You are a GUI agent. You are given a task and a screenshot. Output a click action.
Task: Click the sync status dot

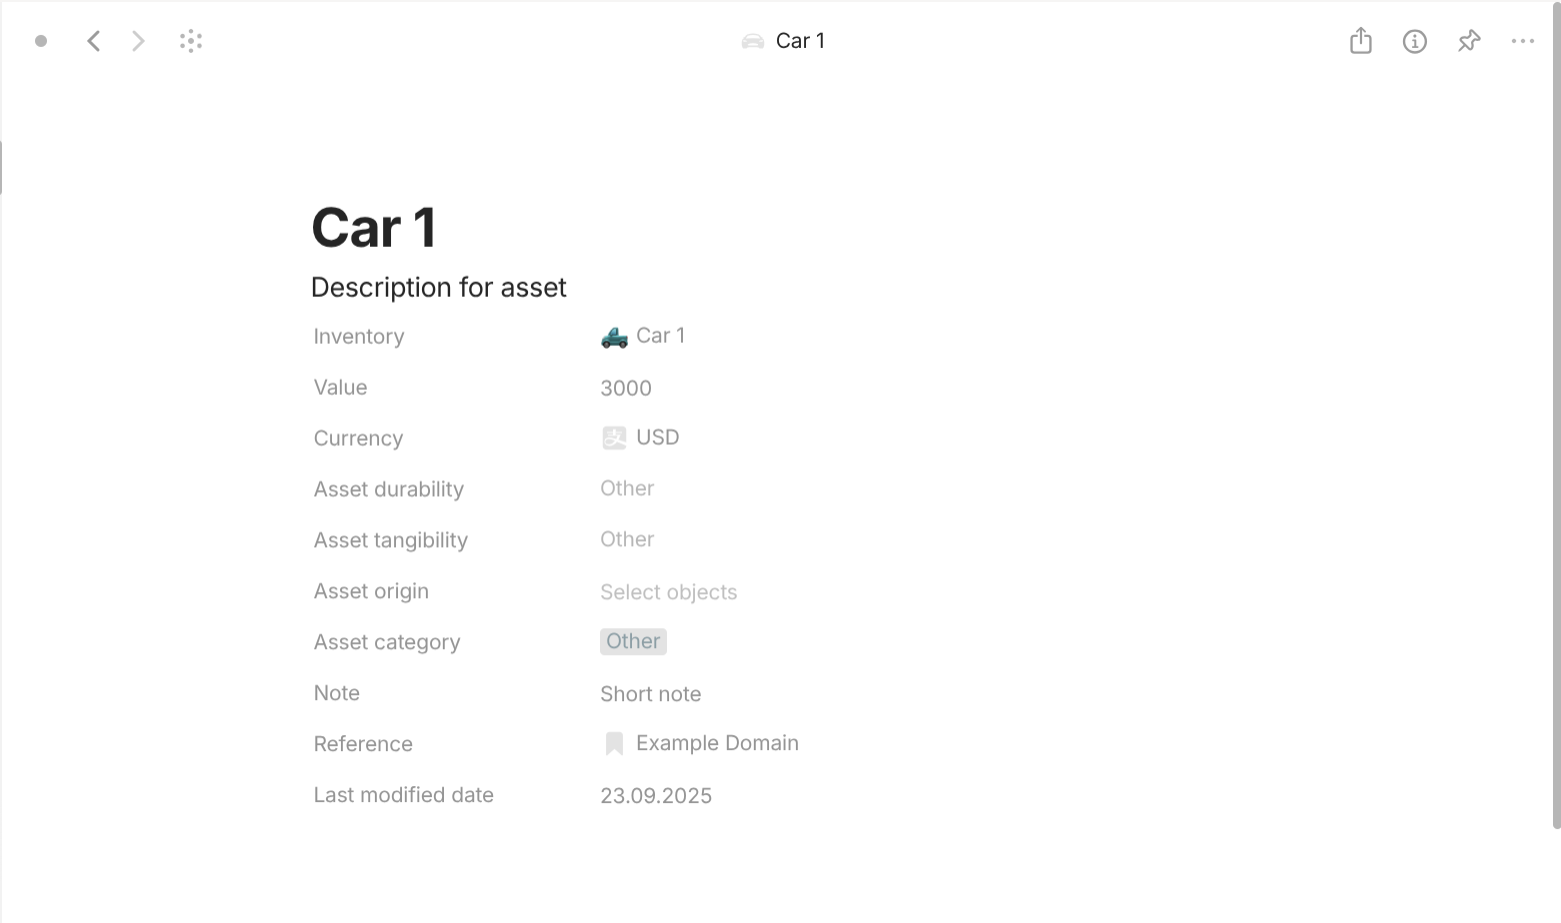tap(41, 41)
